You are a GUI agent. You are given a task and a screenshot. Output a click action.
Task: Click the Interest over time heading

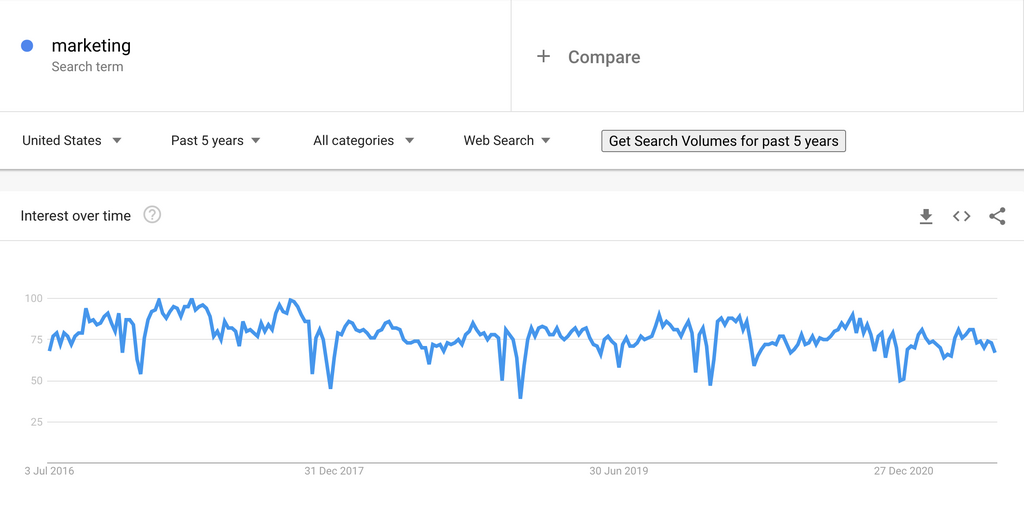[76, 216]
